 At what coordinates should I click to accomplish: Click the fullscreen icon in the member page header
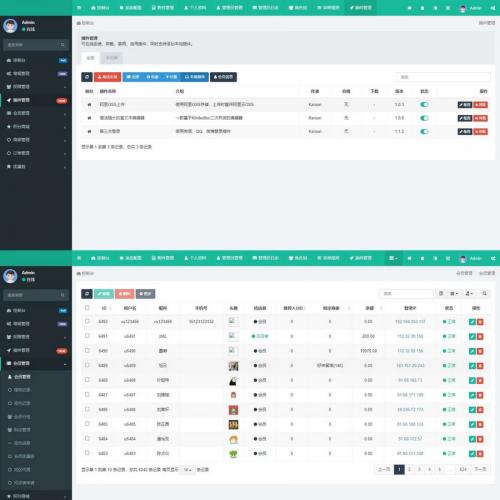[448, 258]
